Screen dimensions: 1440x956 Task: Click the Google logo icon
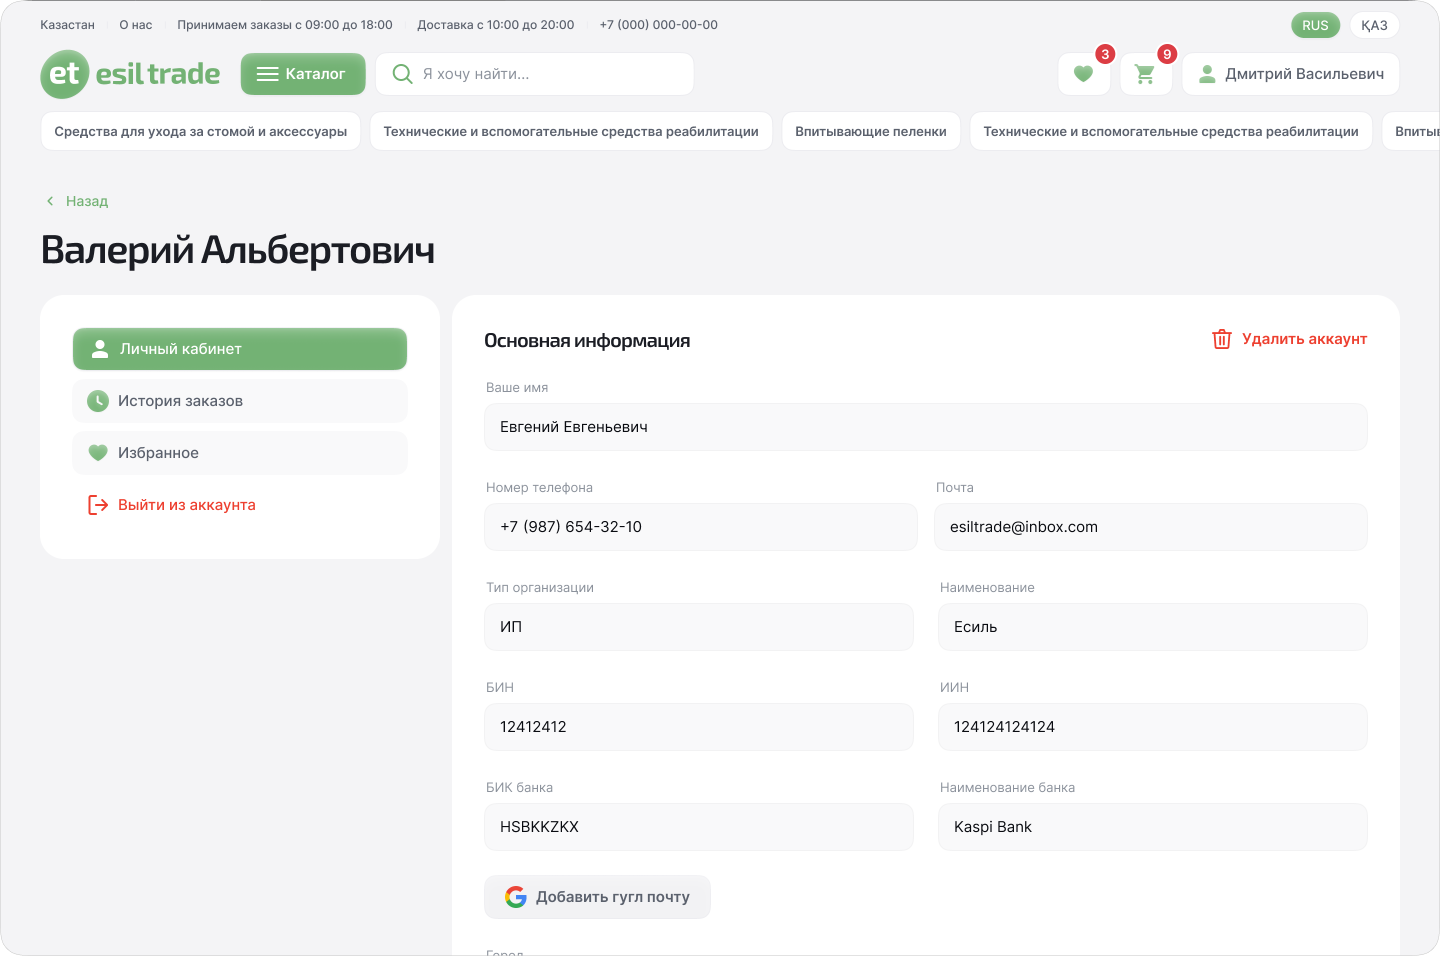point(516,897)
